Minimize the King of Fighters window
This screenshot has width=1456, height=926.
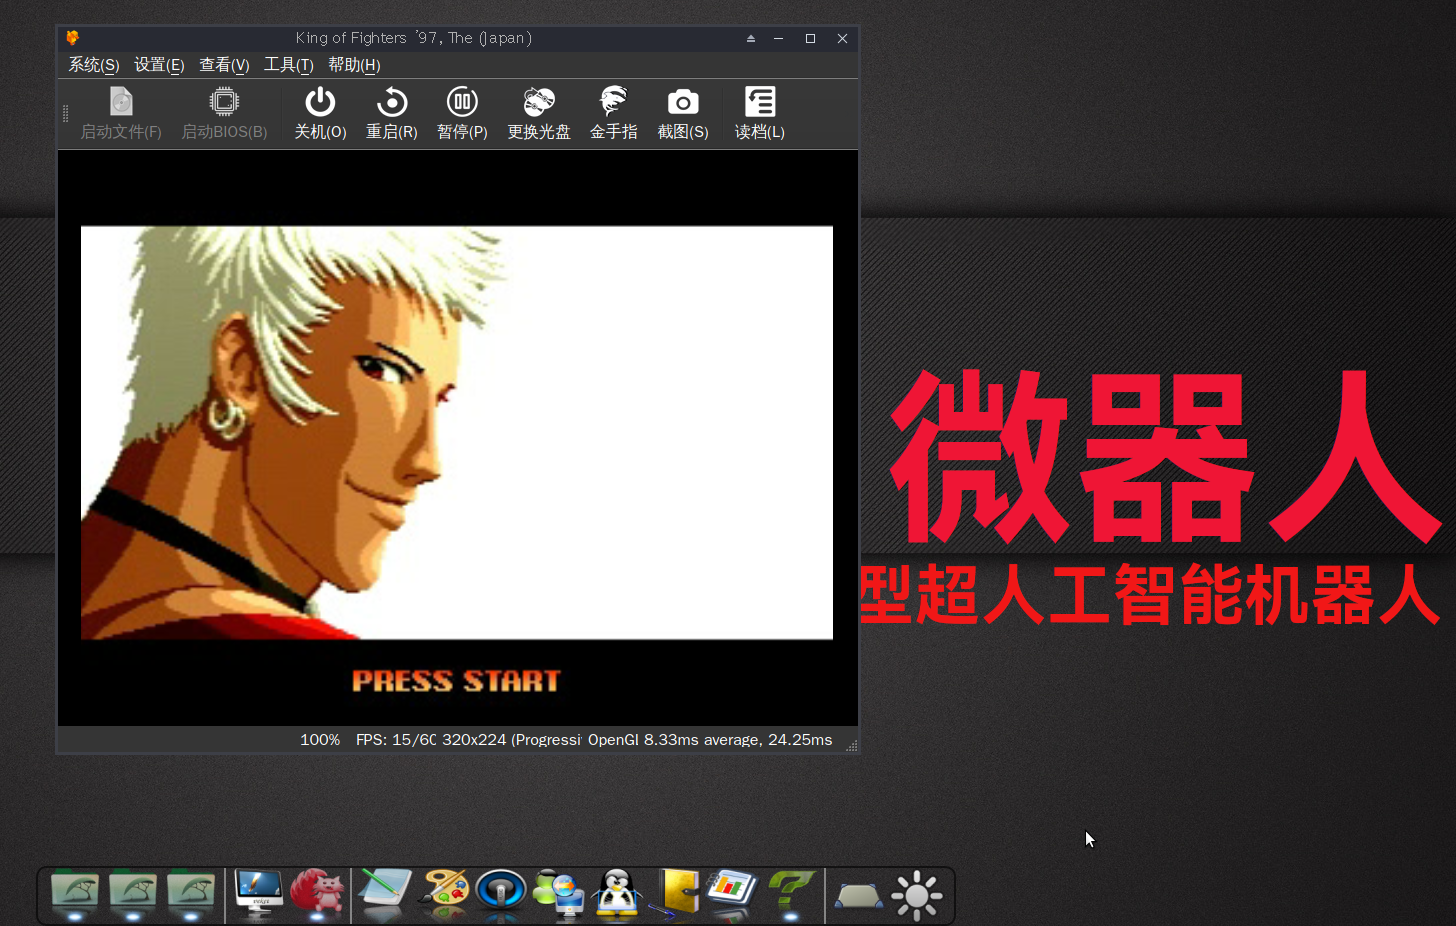pos(778,38)
